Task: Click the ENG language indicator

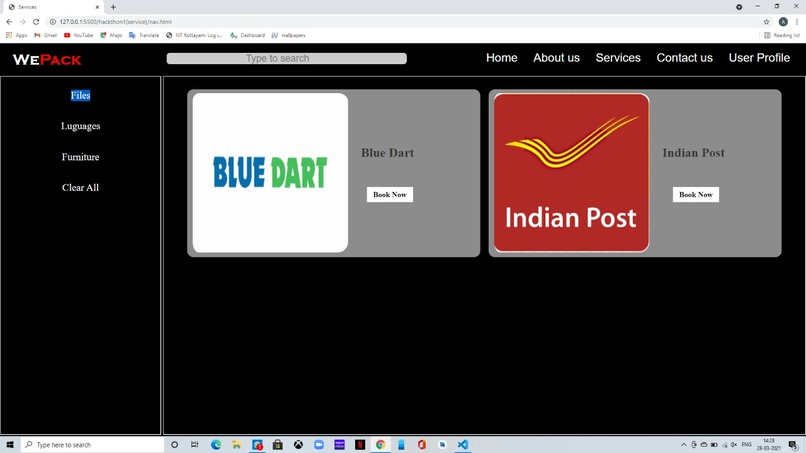Action: pos(746,444)
